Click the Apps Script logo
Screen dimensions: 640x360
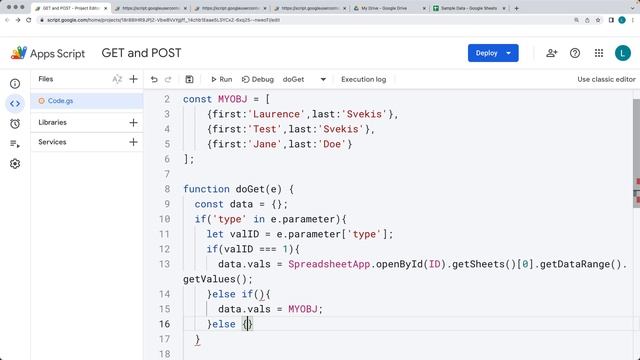(48, 53)
